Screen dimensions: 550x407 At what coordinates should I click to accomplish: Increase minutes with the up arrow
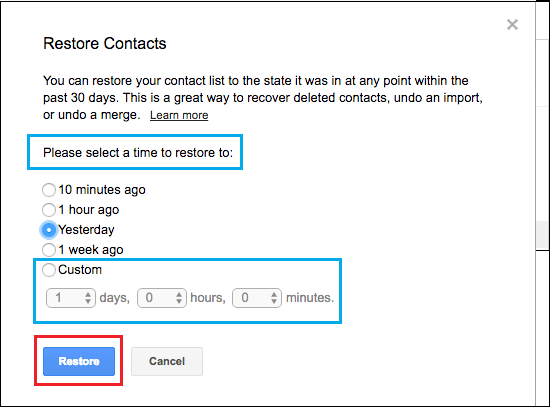click(274, 294)
